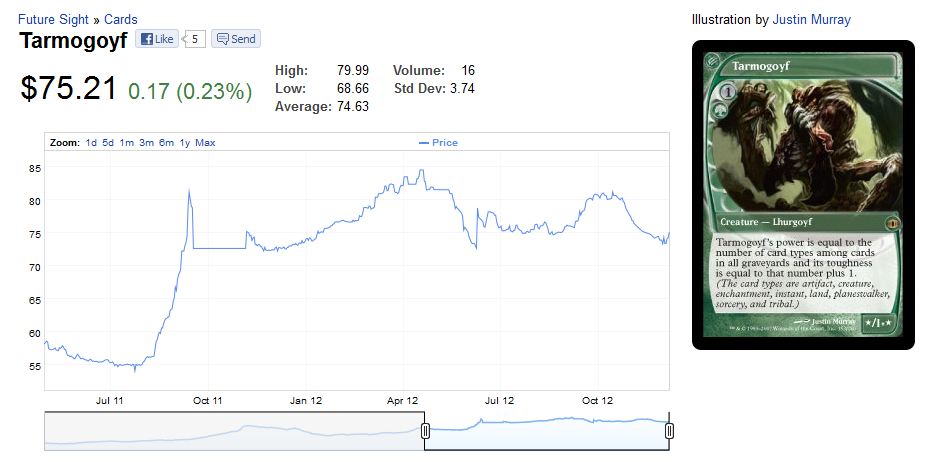Show the Max zoom range
The image size is (928, 462).
coord(205,143)
